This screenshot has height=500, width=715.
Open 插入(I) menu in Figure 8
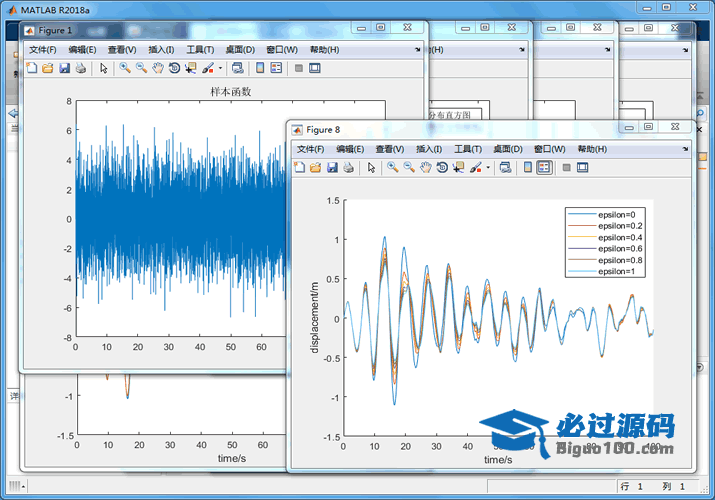[429, 149]
